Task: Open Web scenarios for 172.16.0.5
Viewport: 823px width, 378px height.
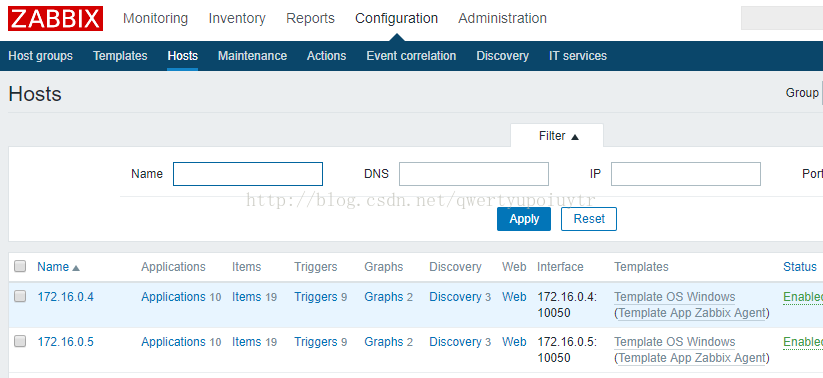Action: (514, 342)
